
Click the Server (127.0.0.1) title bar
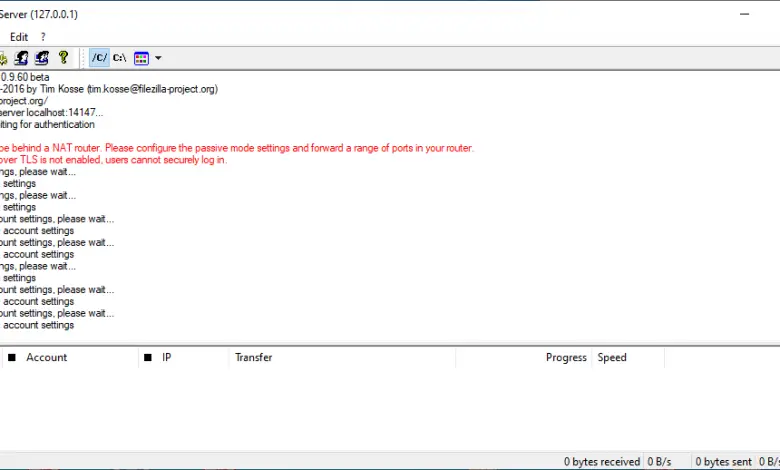pyautogui.click(x=39, y=14)
